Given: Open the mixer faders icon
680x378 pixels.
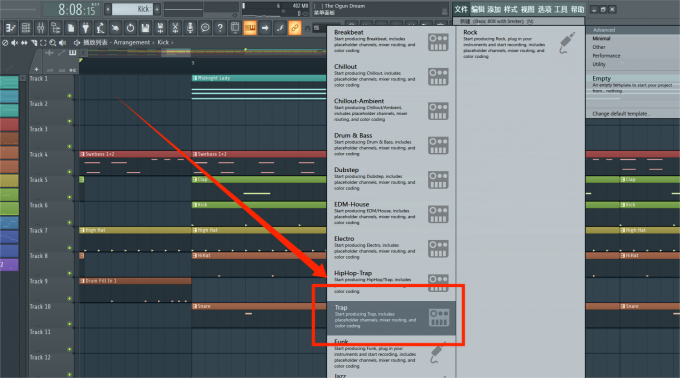Looking at the screenshot, I should click(40, 28).
